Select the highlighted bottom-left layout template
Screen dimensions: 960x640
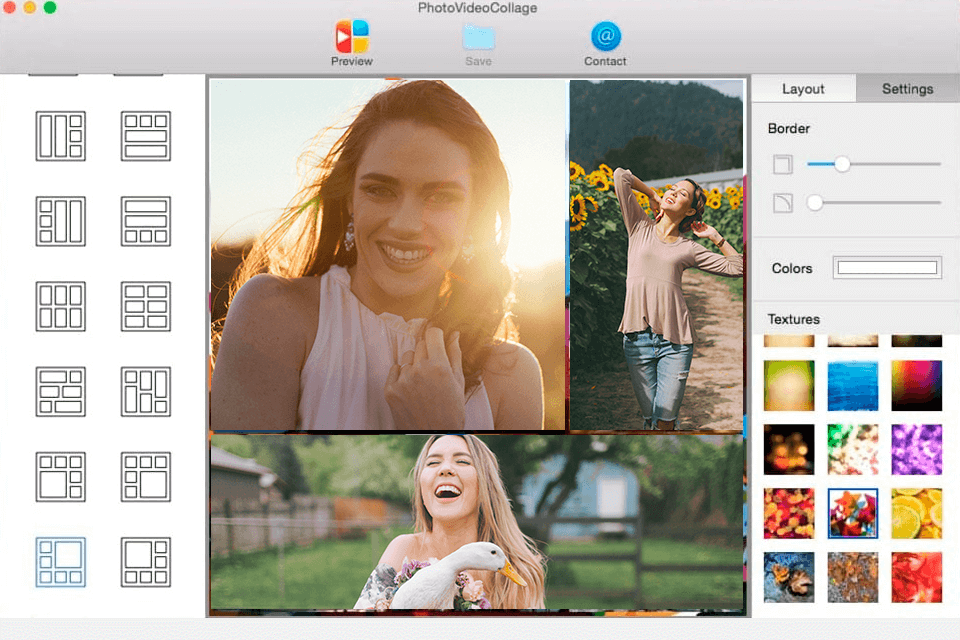(x=60, y=562)
